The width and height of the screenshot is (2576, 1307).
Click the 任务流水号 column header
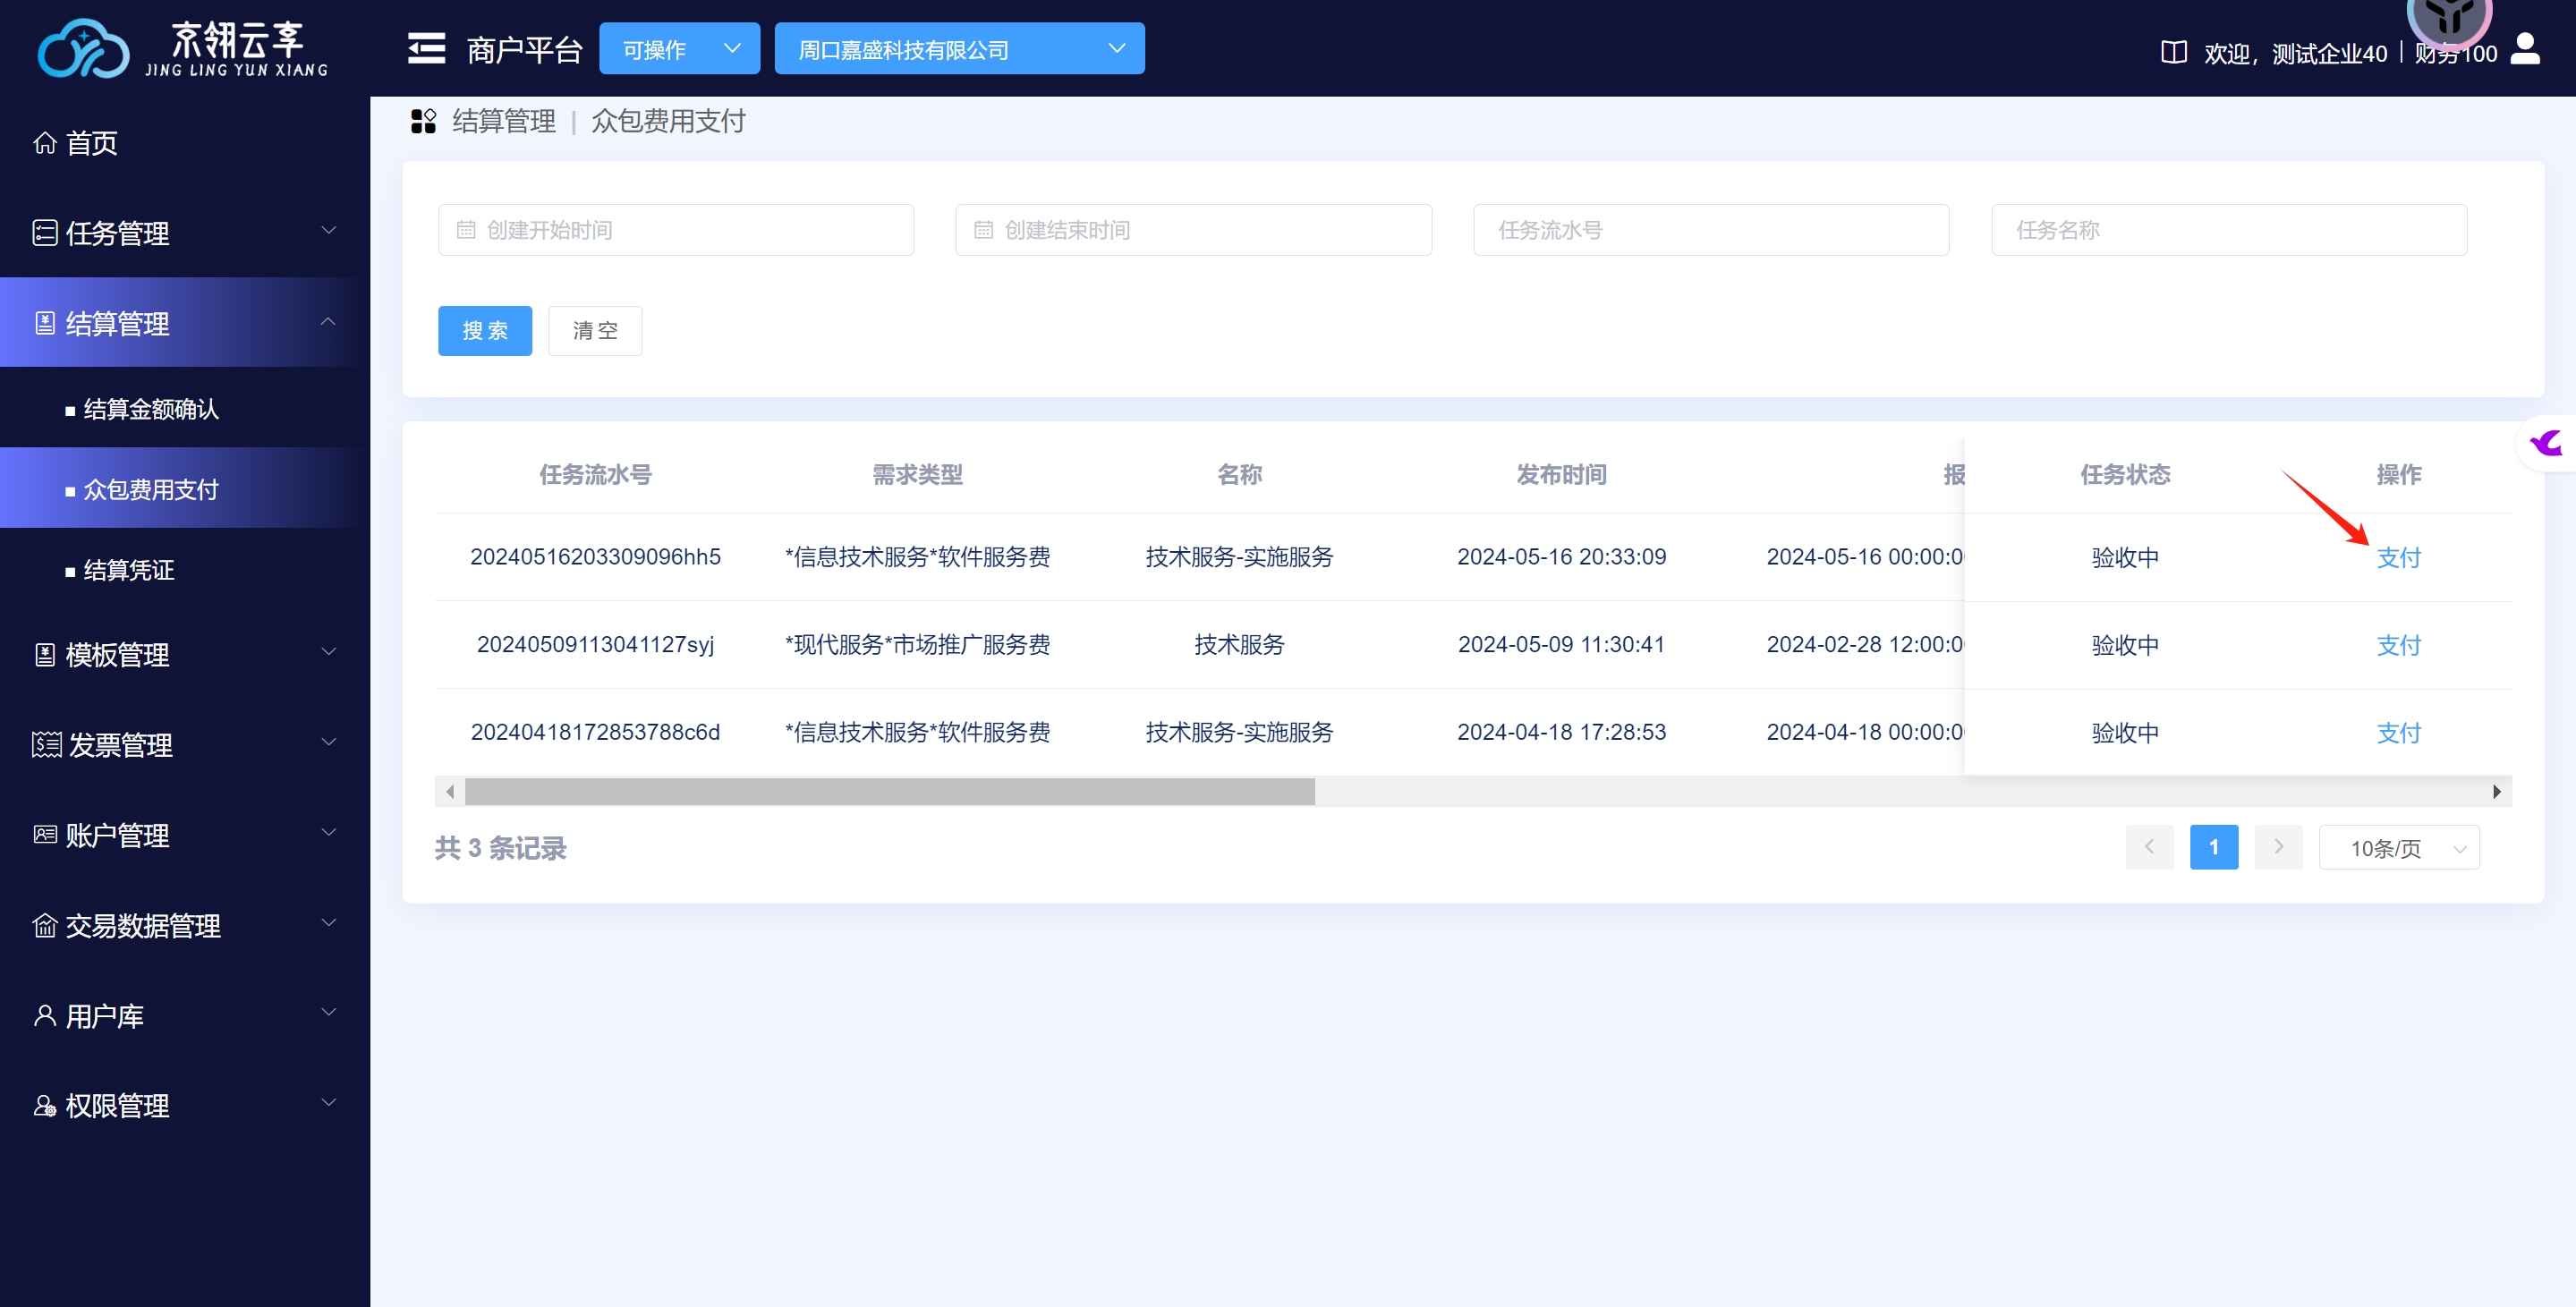(595, 475)
